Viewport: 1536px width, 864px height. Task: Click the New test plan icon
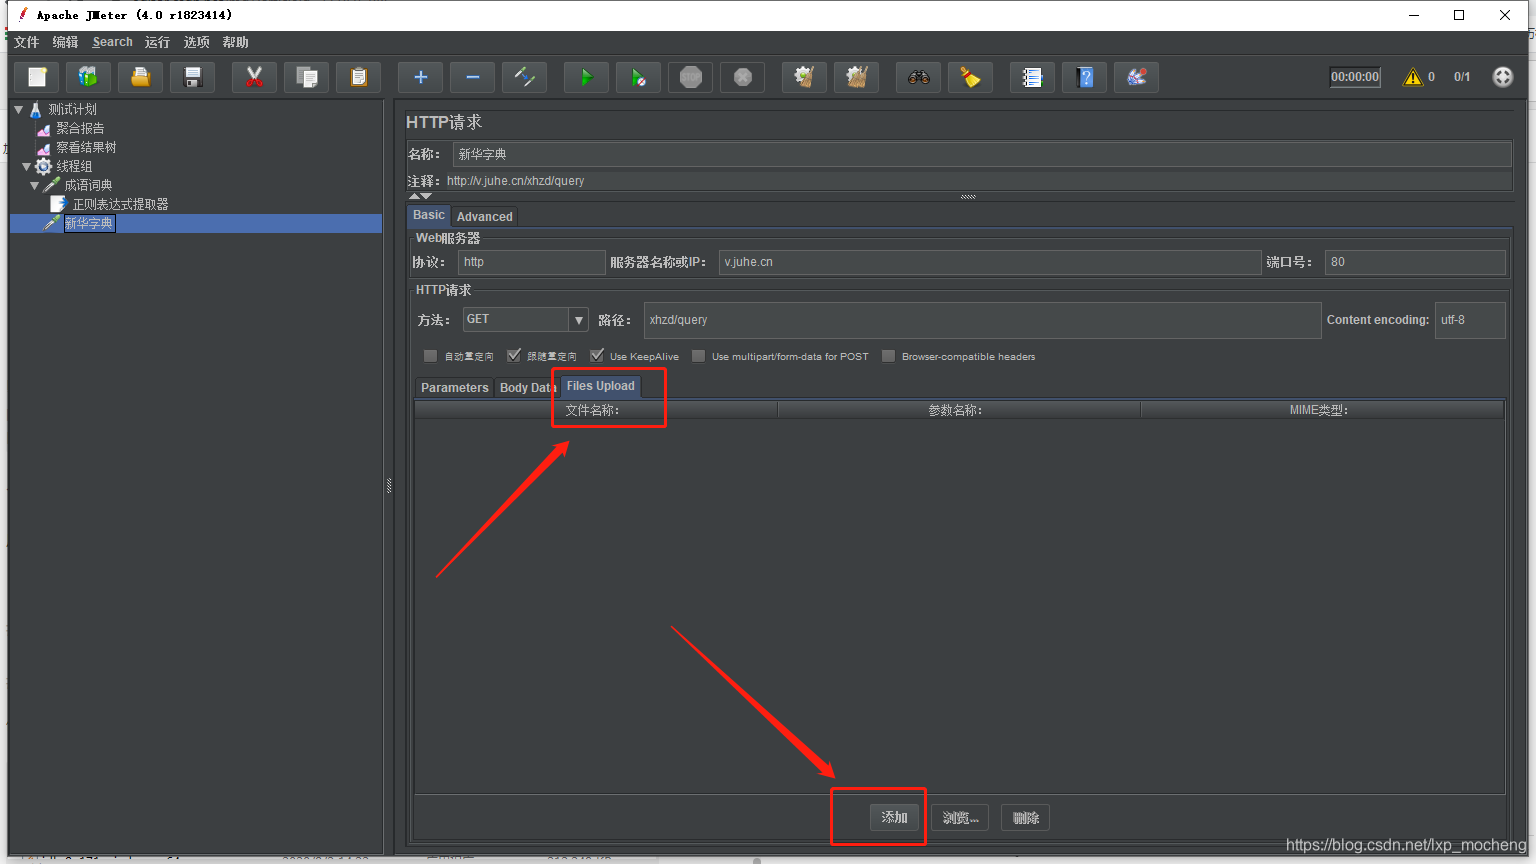pos(37,77)
